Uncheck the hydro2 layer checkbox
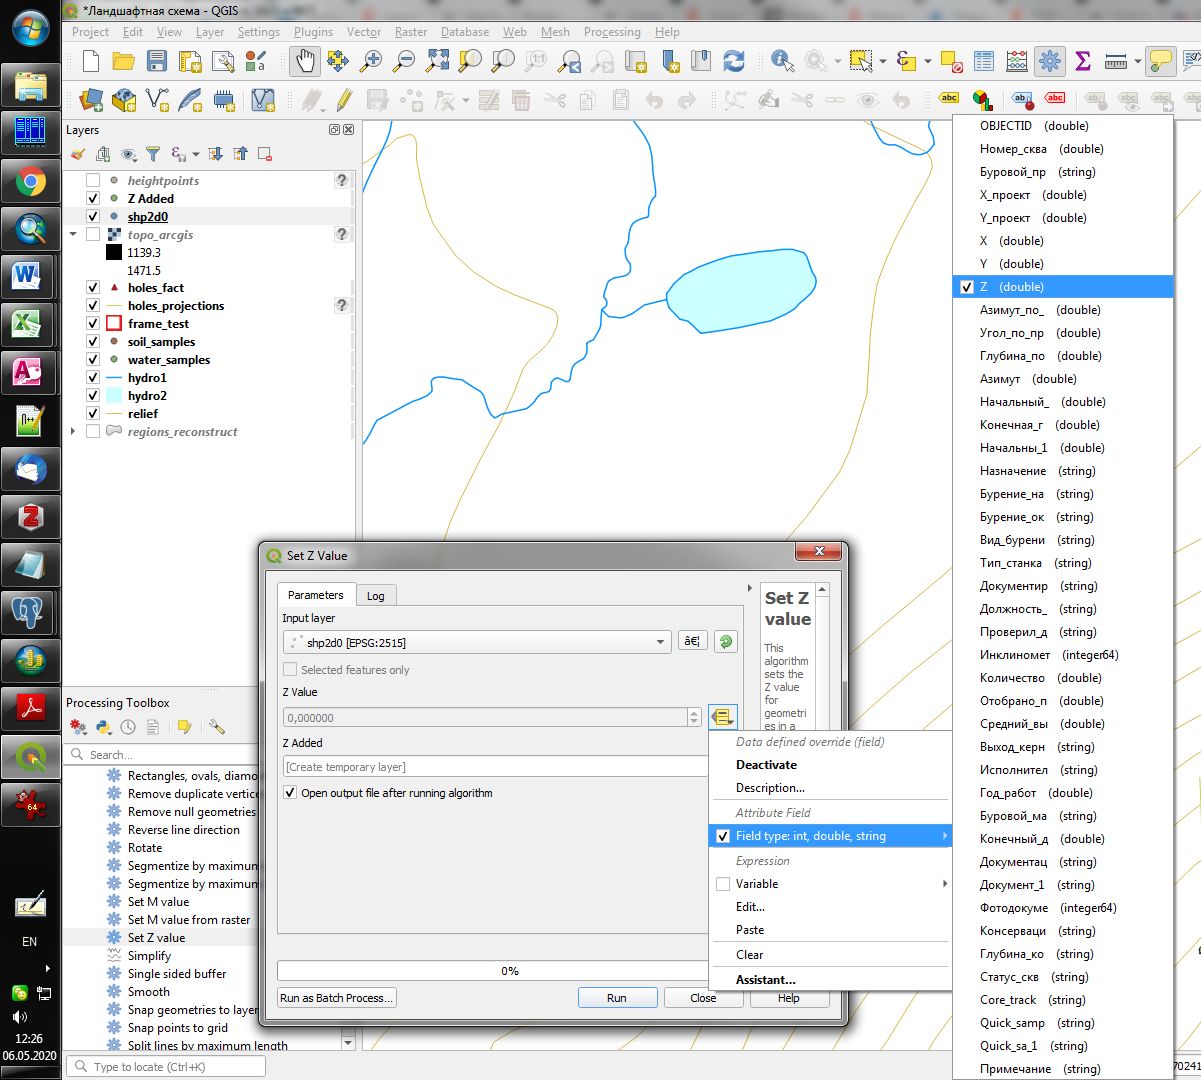Viewport: 1201px width, 1080px height. click(93, 396)
